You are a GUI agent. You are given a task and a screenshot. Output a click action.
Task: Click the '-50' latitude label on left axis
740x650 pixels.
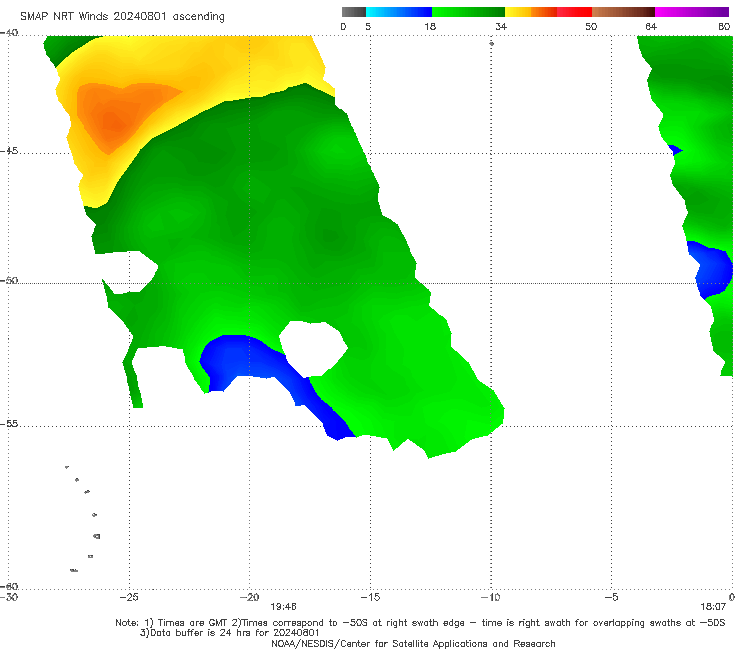tap(9, 280)
